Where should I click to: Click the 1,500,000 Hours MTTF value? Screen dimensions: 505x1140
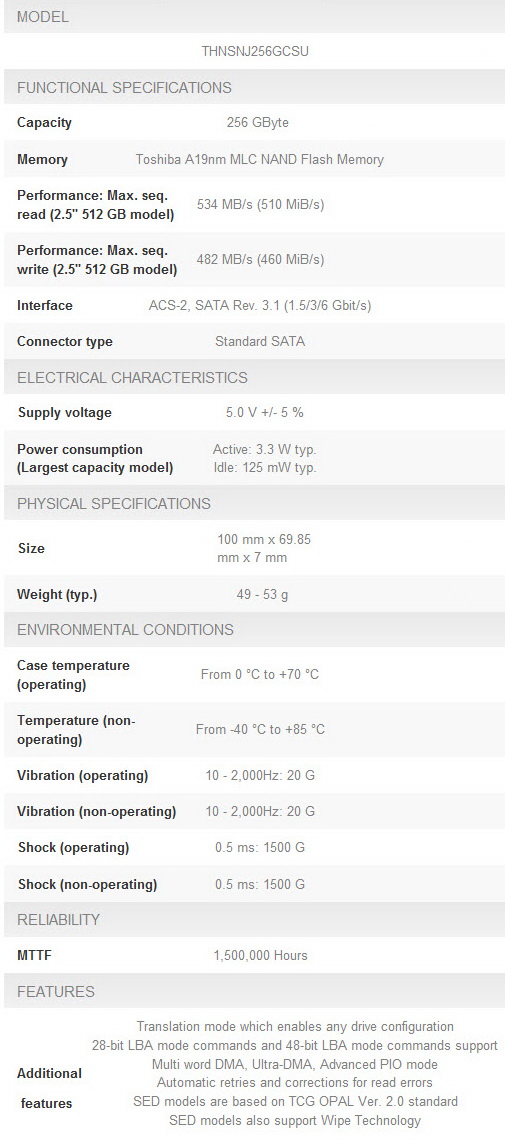(260, 955)
